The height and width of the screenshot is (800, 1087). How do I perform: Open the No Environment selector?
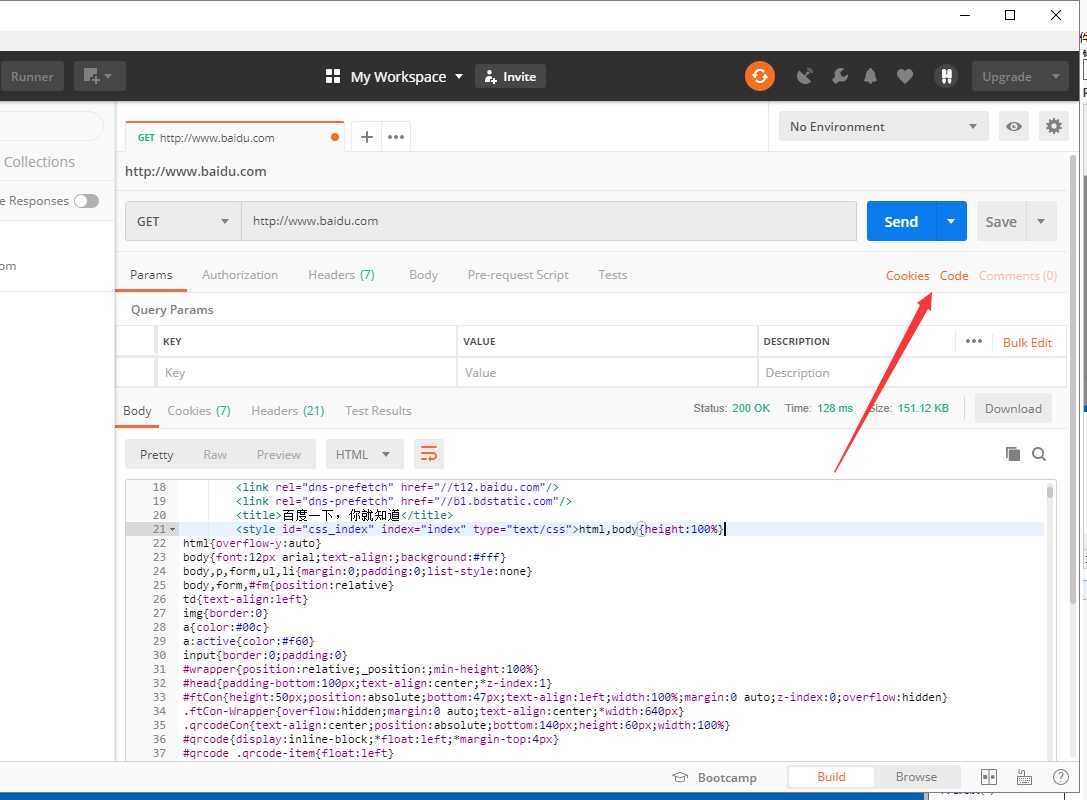tap(883, 127)
